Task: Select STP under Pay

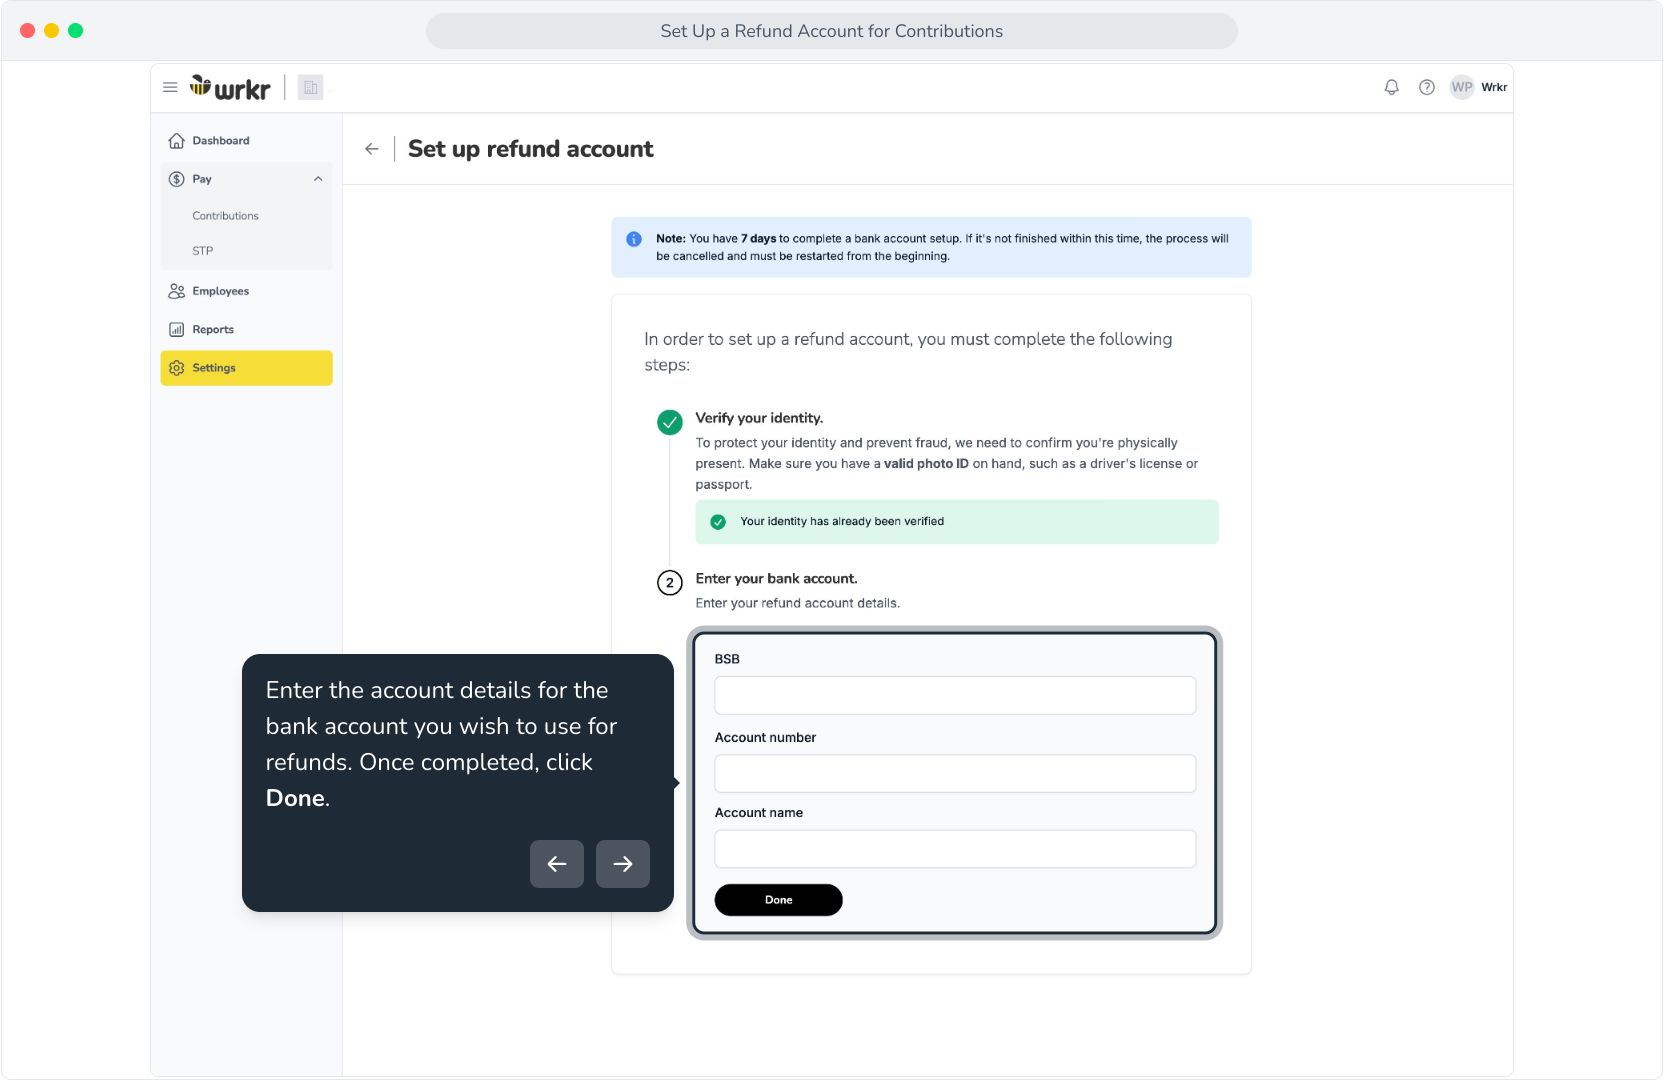Action: 203,251
